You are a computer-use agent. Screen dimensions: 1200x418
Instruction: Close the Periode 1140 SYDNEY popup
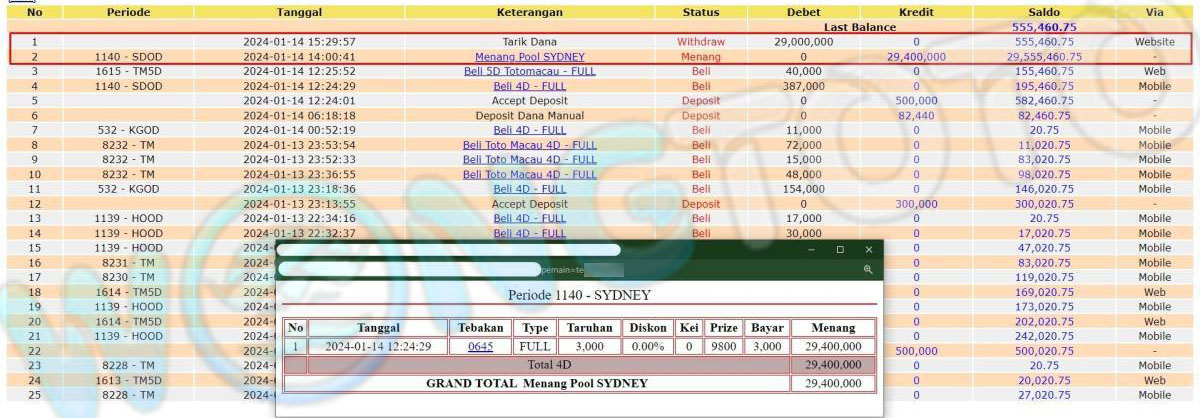(868, 249)
